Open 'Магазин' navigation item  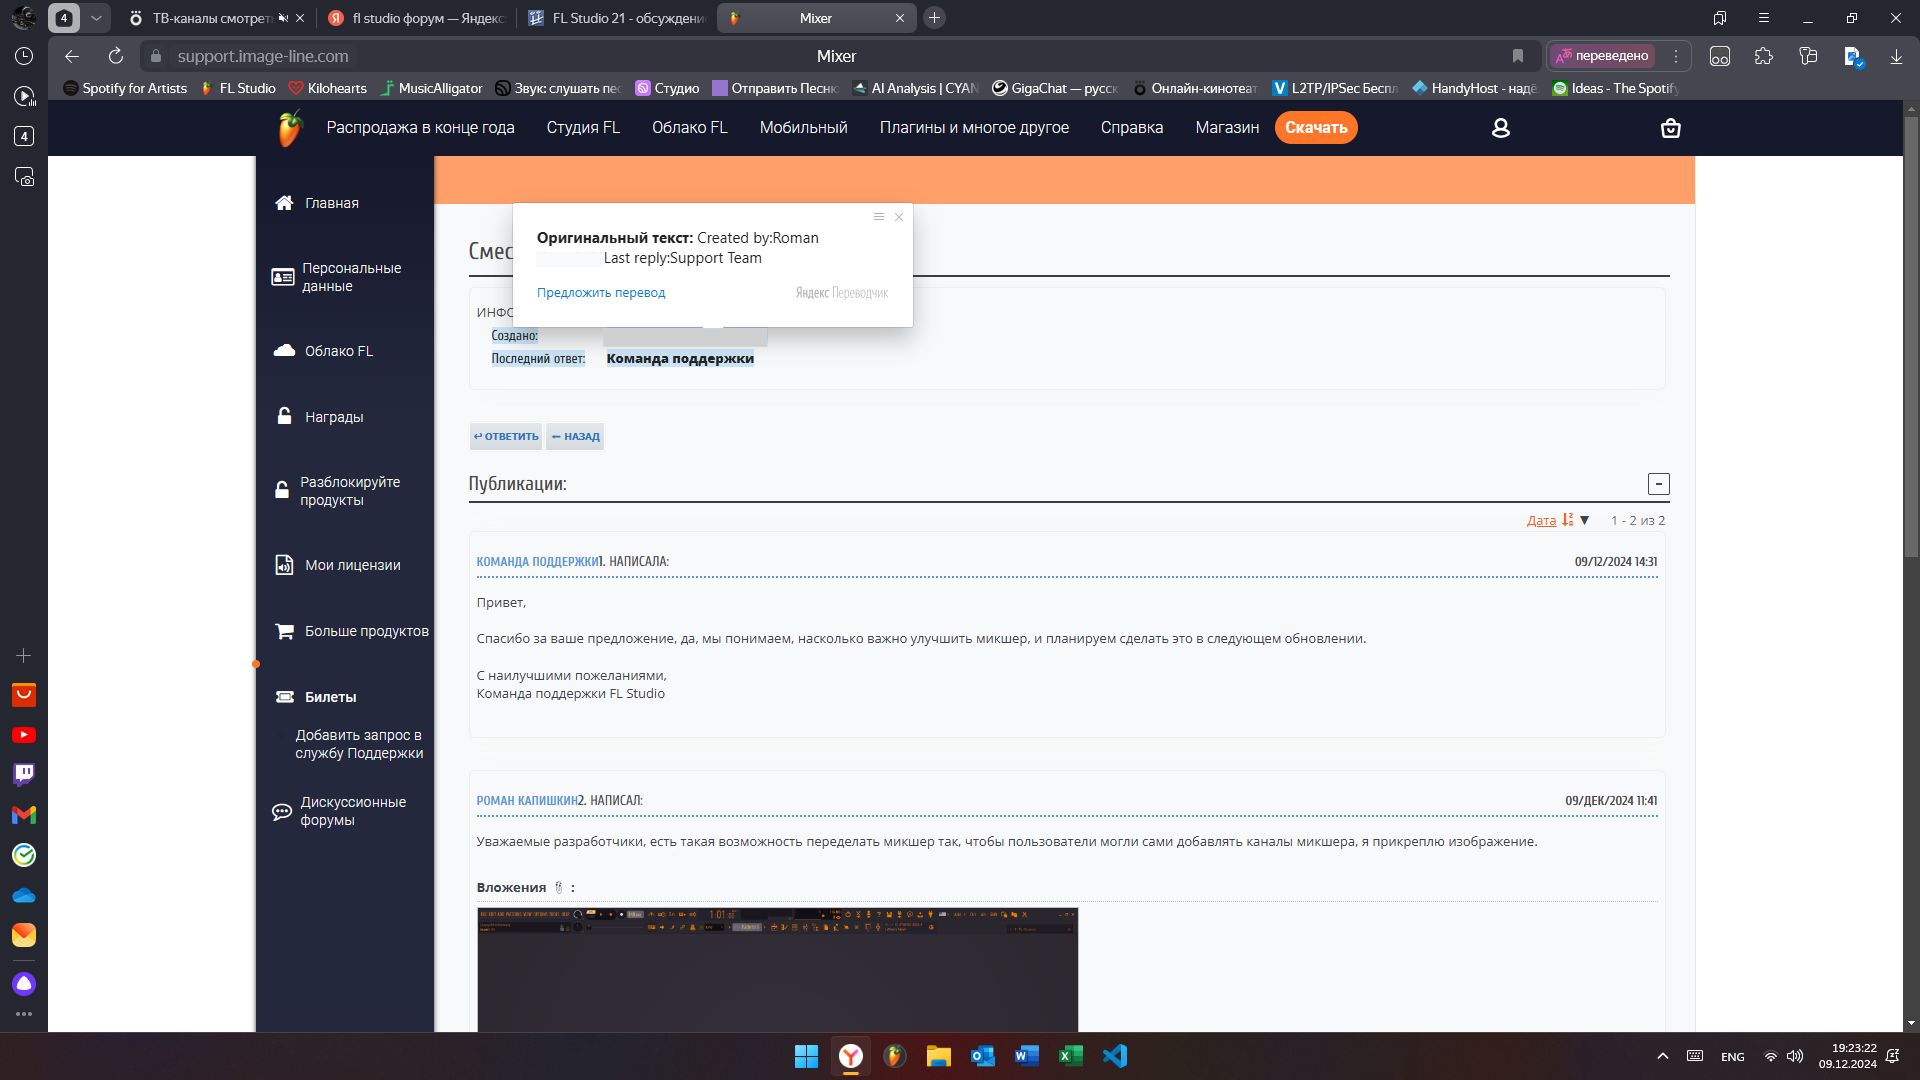(1227, 128)
